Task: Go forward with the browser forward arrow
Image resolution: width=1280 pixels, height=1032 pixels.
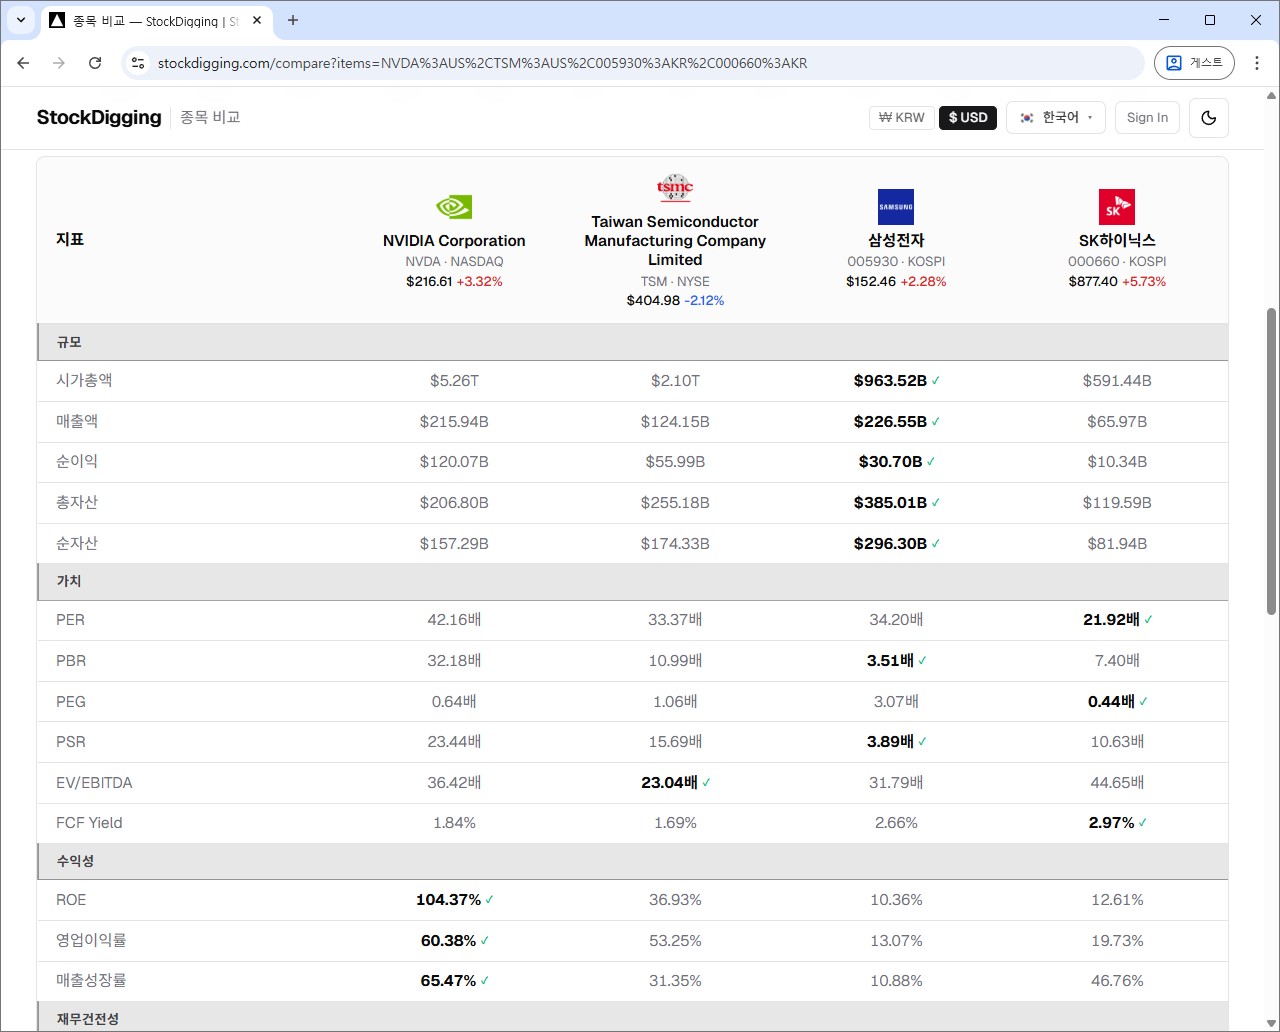Action: coord(59,63)
